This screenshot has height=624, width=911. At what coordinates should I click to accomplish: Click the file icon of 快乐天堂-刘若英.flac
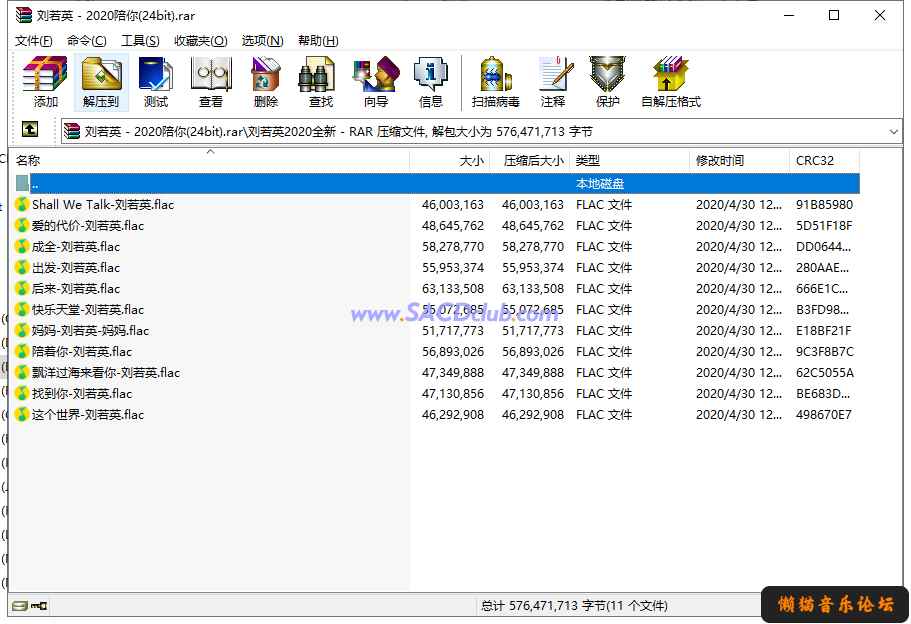pos(21,309)
